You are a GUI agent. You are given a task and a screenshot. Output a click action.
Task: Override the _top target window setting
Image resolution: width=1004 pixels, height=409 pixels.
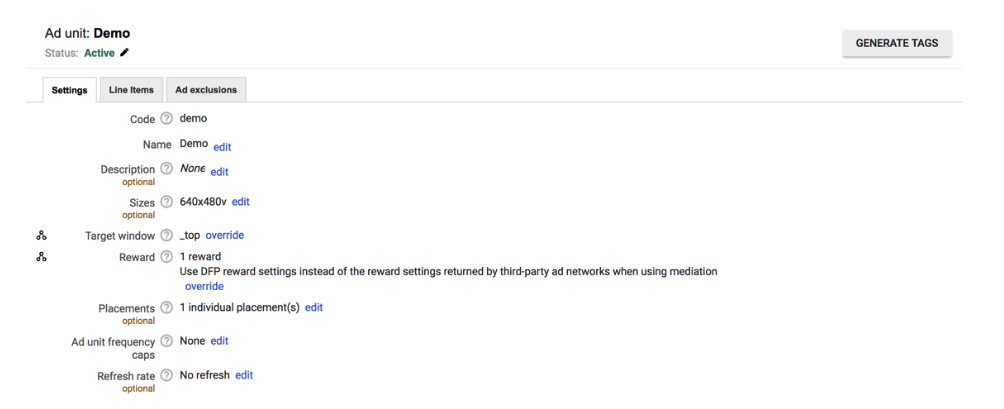(x=225, y=235)
